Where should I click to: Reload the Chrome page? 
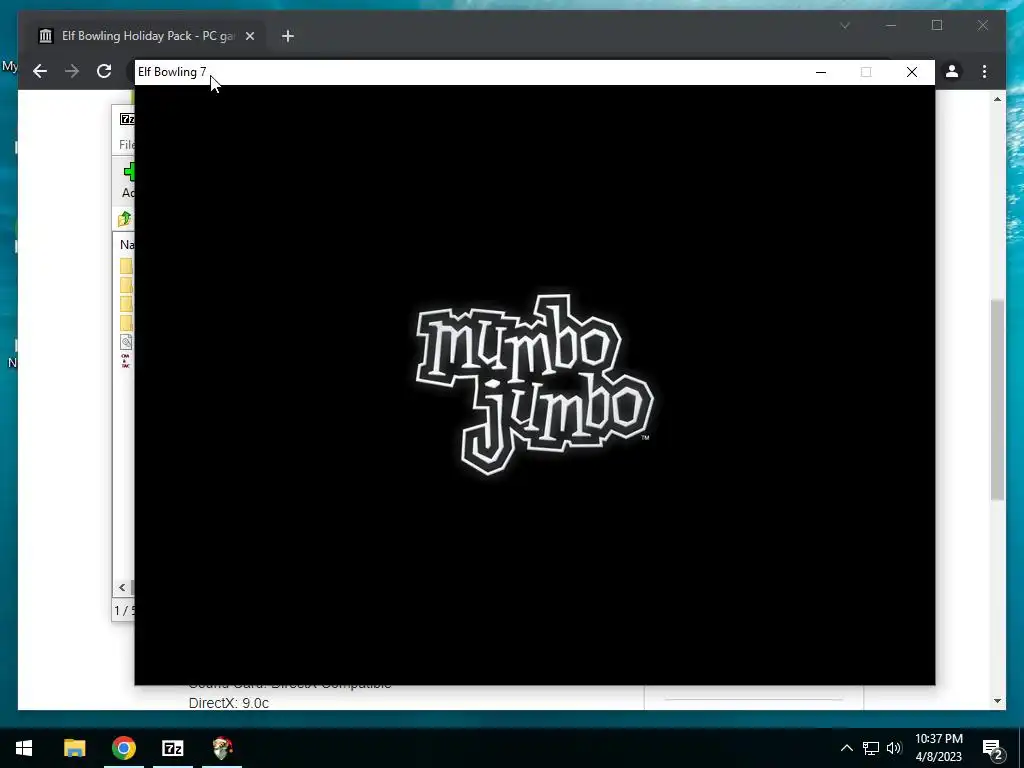[x=104, y=71]
